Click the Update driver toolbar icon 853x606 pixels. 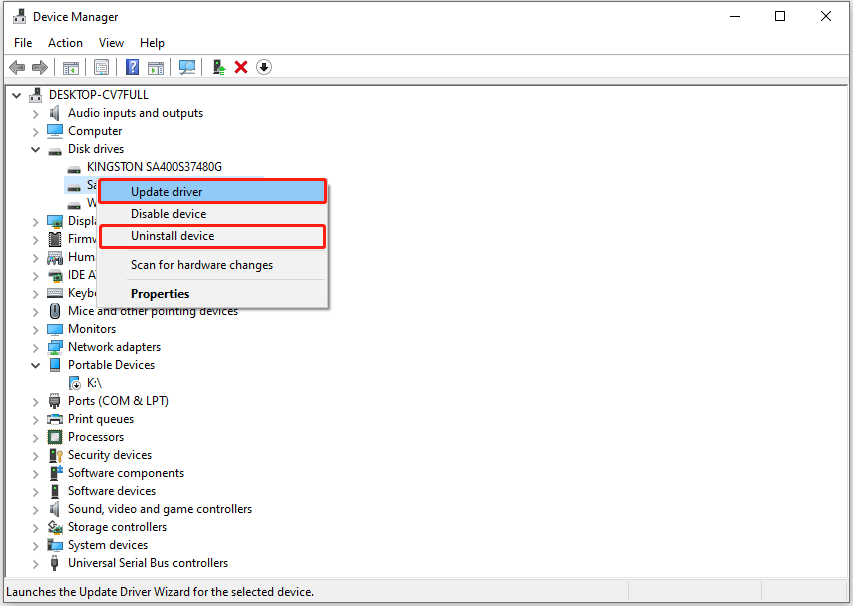[218, 67]
